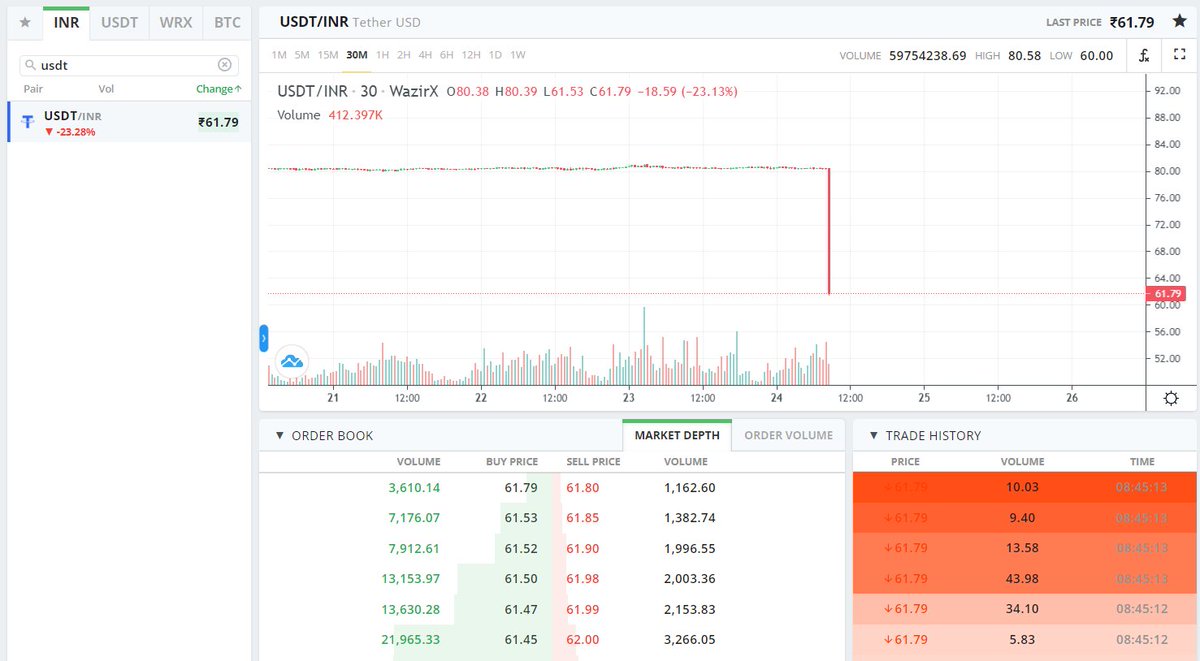1200x661 pixels.
Task: Click the Tether coin logo beside USDT/INR
Action: (x=26, y=121)
